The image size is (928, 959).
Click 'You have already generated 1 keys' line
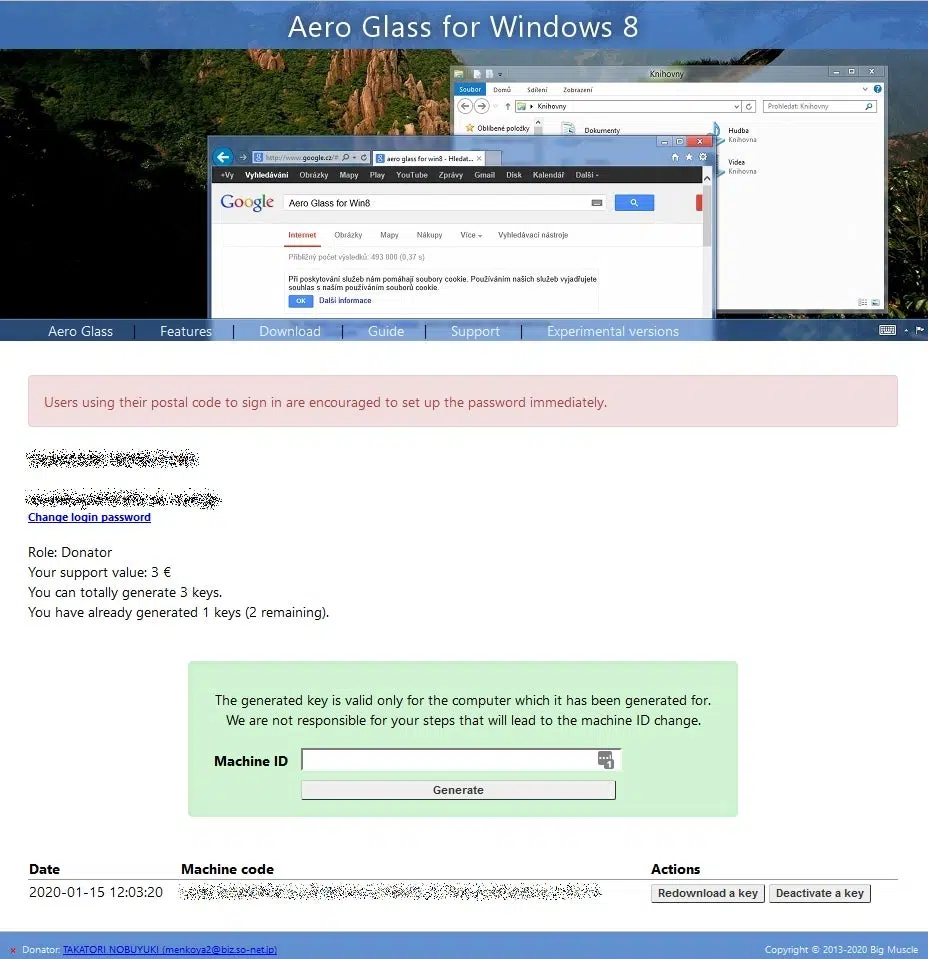[x=178, y=613]
